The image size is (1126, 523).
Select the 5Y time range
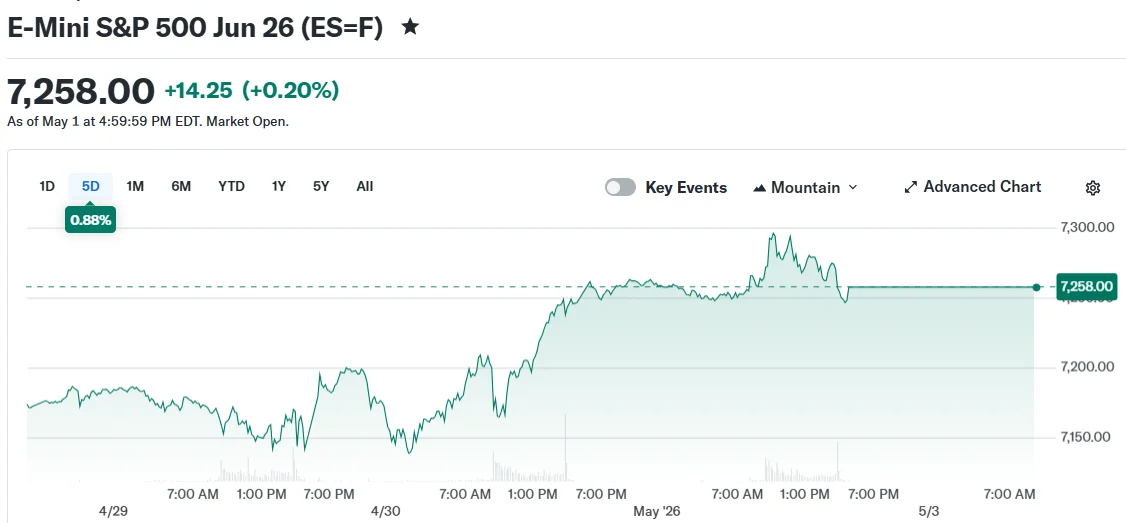click(321, 187)
